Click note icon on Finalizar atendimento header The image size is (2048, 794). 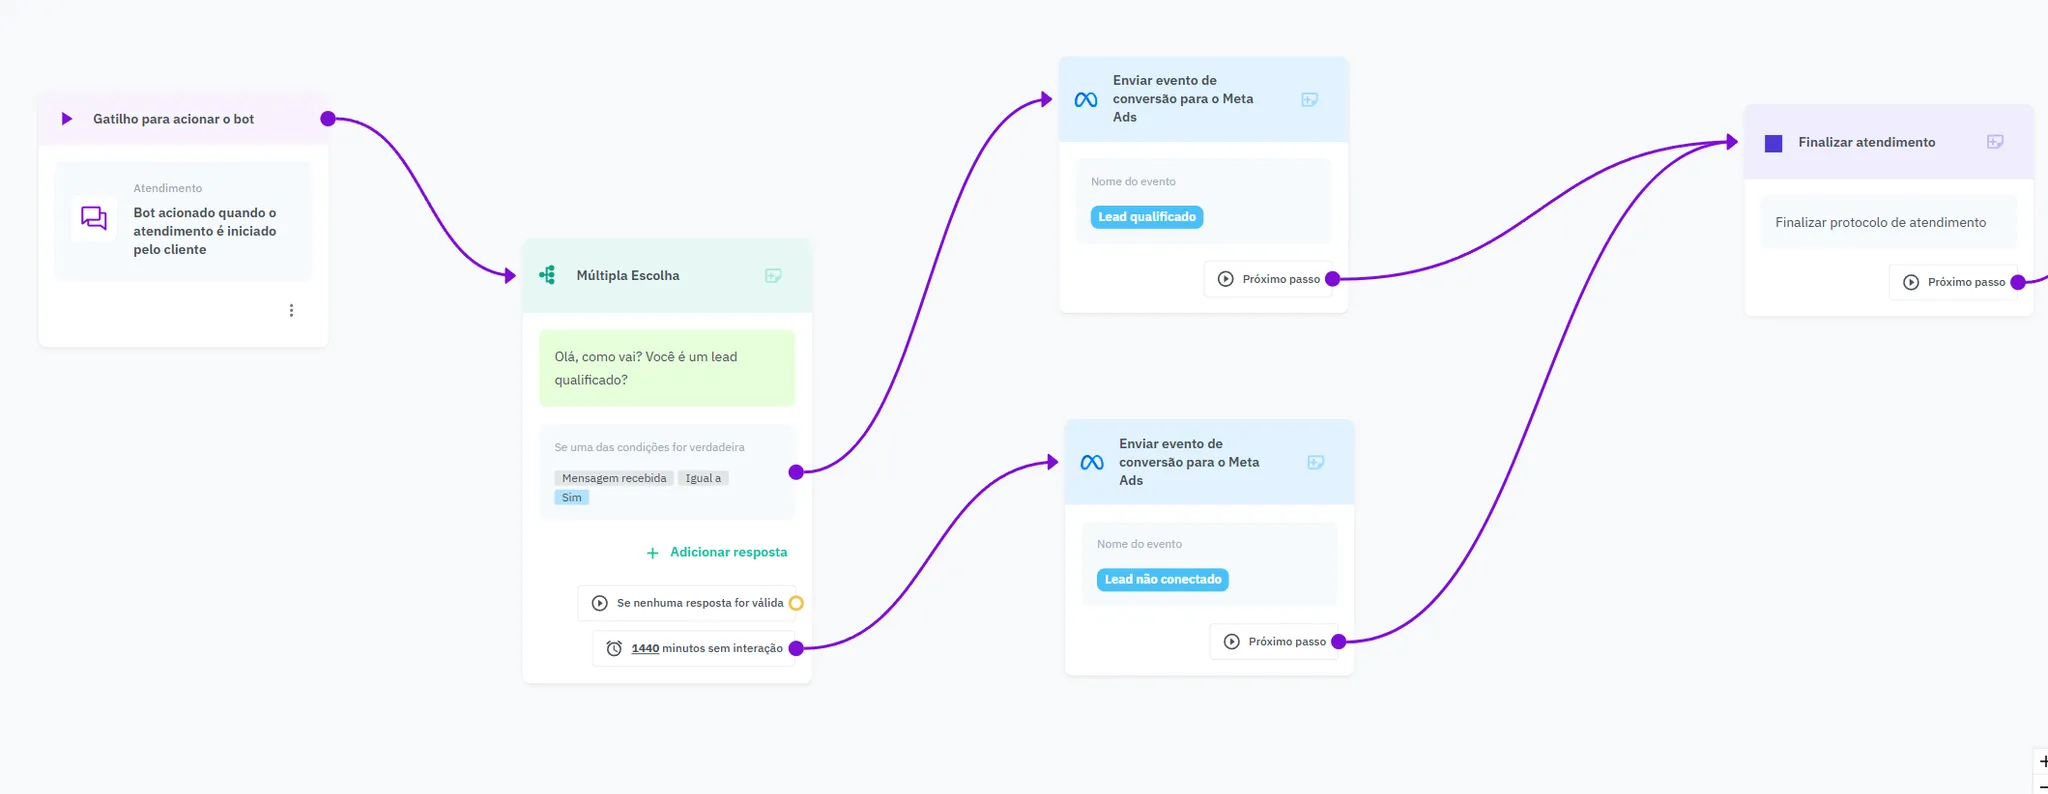[x=1994, y=142]
